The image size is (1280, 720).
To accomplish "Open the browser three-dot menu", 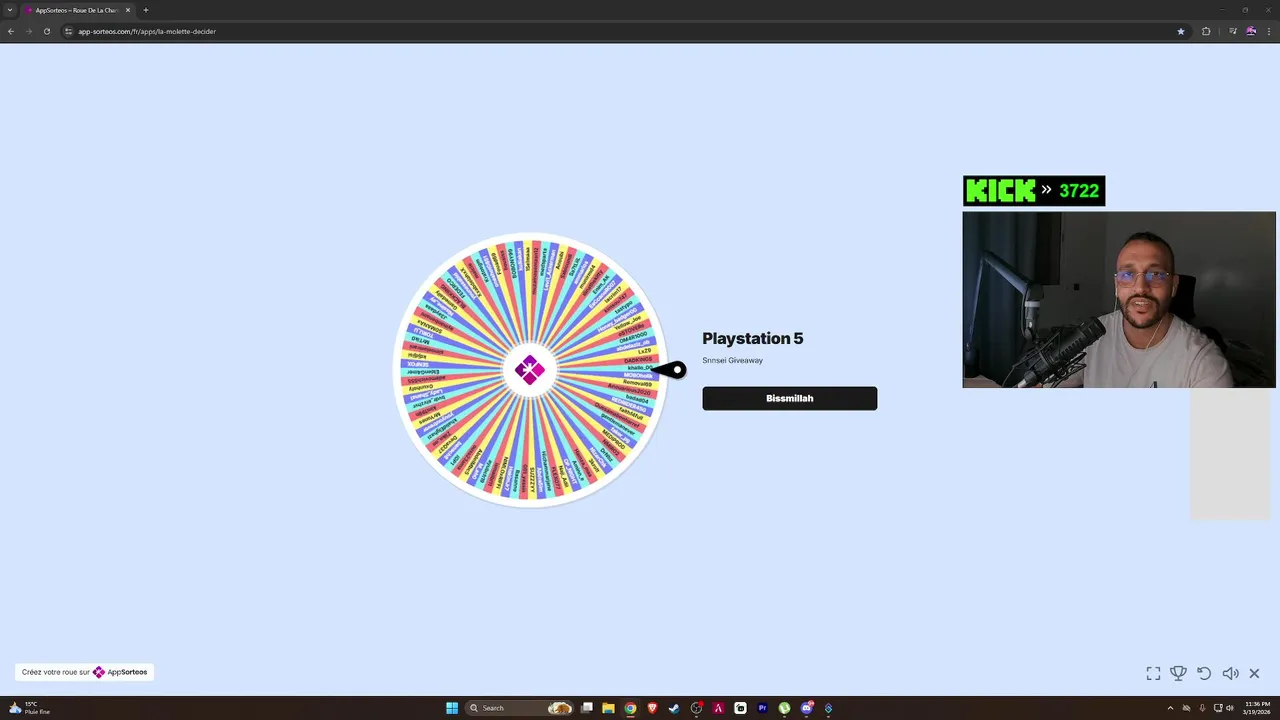I will pos(1269,31).
